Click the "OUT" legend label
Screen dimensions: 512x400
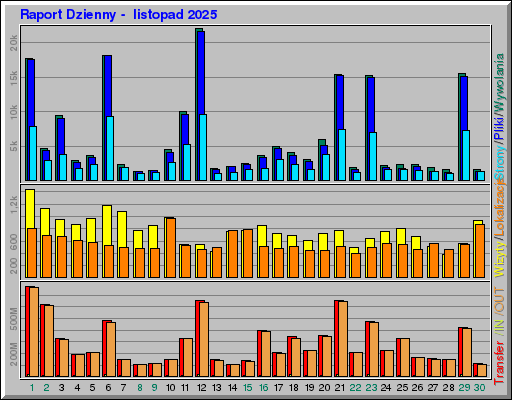(500, 300)
